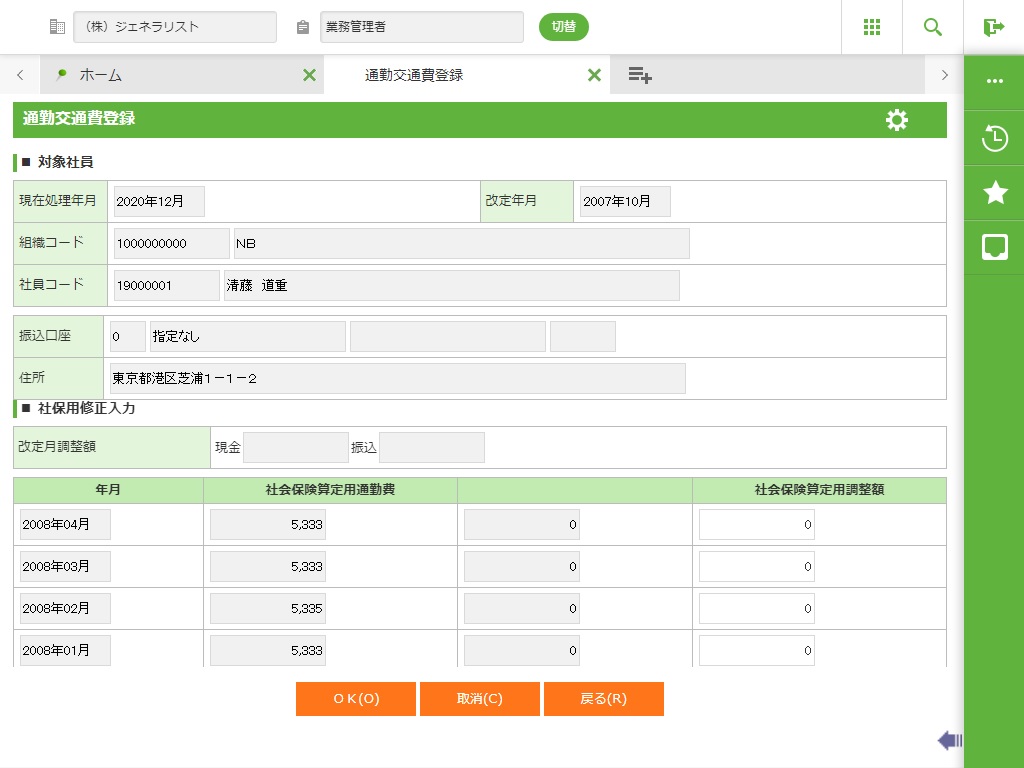
Task: Open the history clock icon
Action: [994, 138]
